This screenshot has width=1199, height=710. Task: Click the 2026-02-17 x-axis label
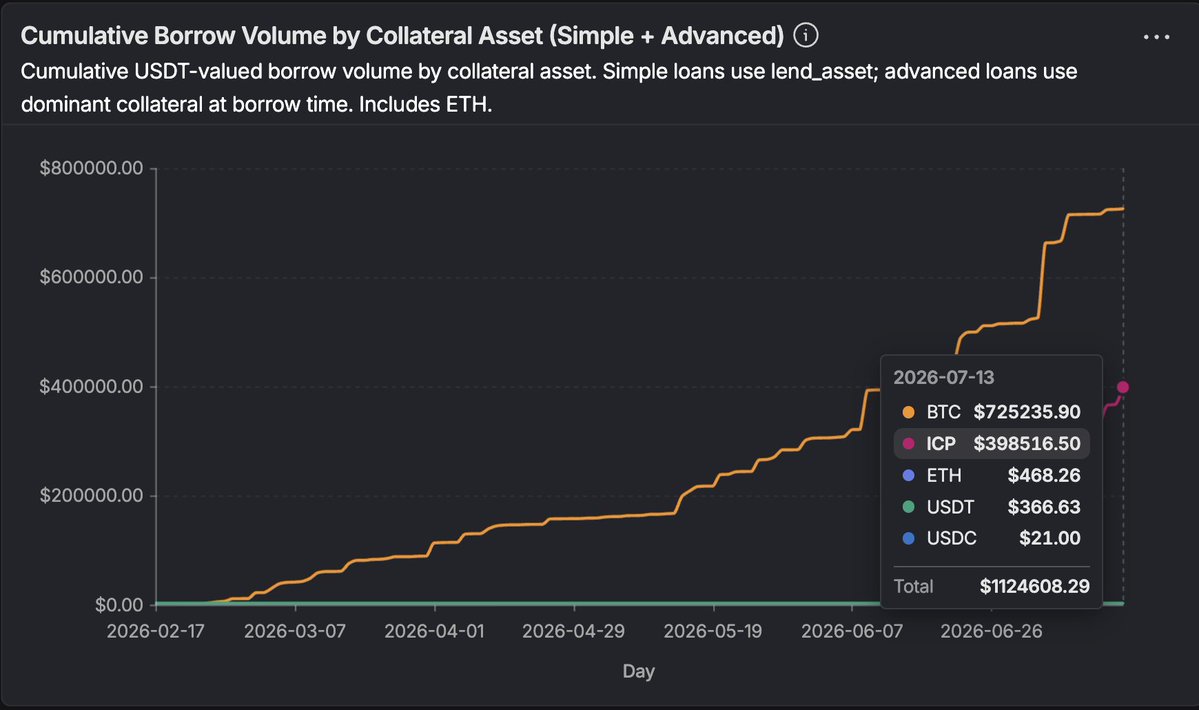pos(155,631)
